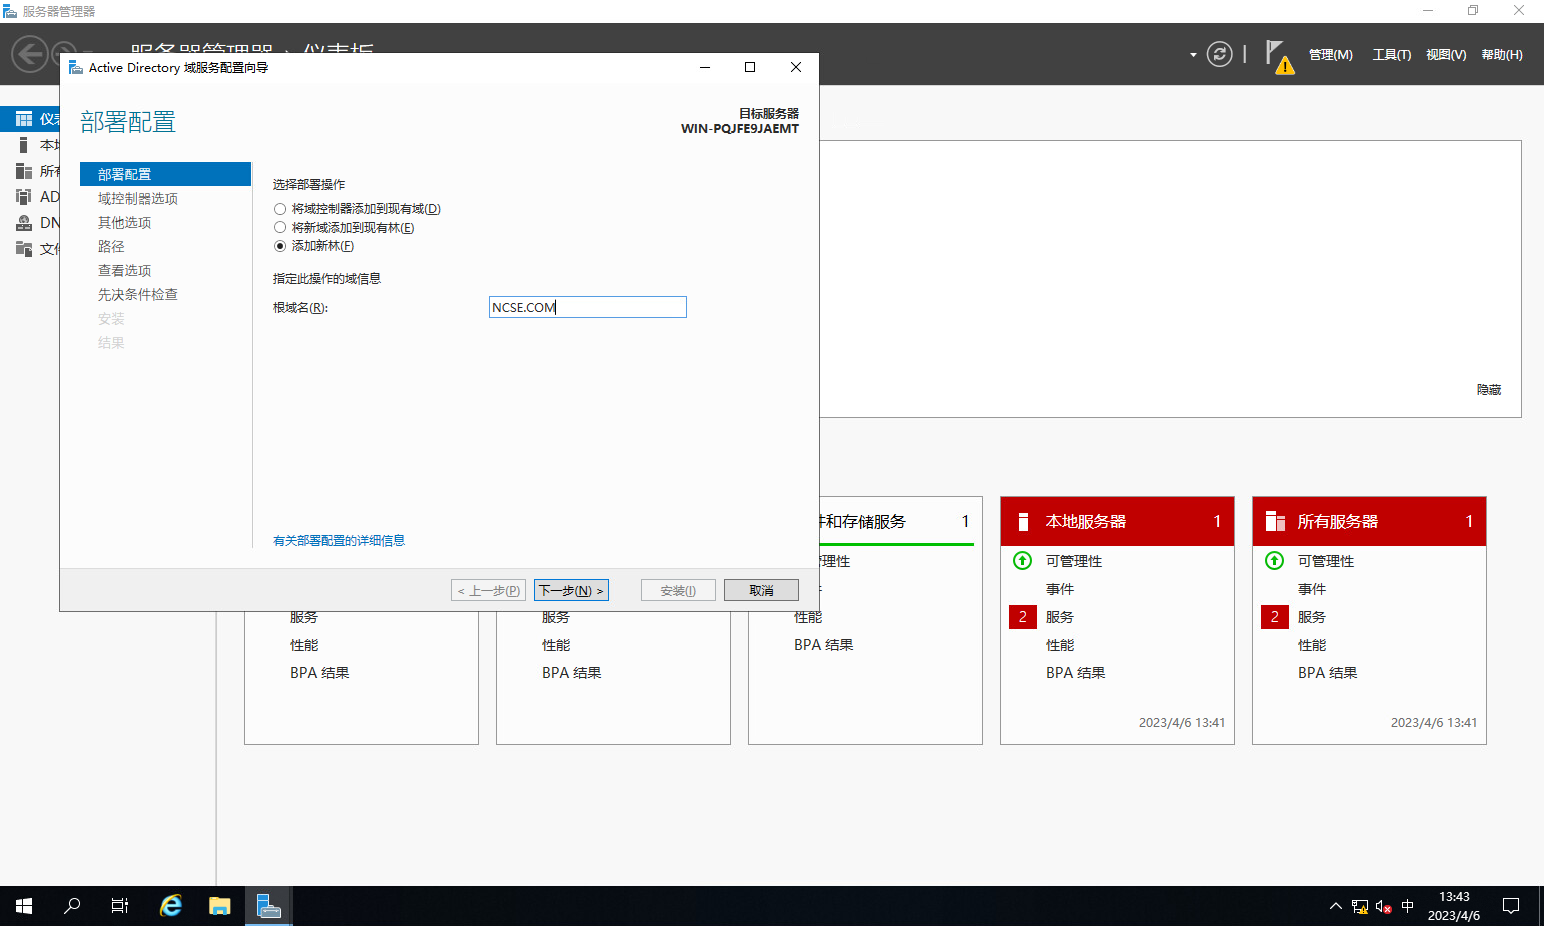Click the 根域名 input field
1544x926 pixels.
587,308
